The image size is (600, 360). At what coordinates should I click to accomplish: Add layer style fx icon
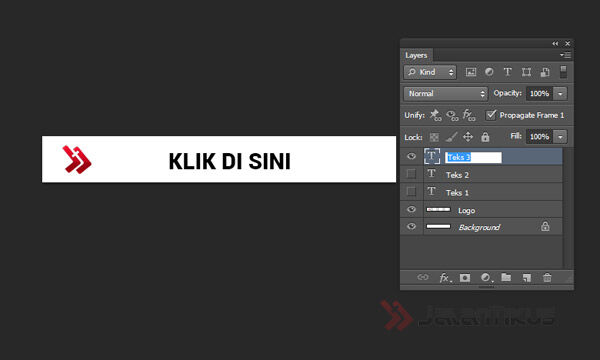[445, 278]
